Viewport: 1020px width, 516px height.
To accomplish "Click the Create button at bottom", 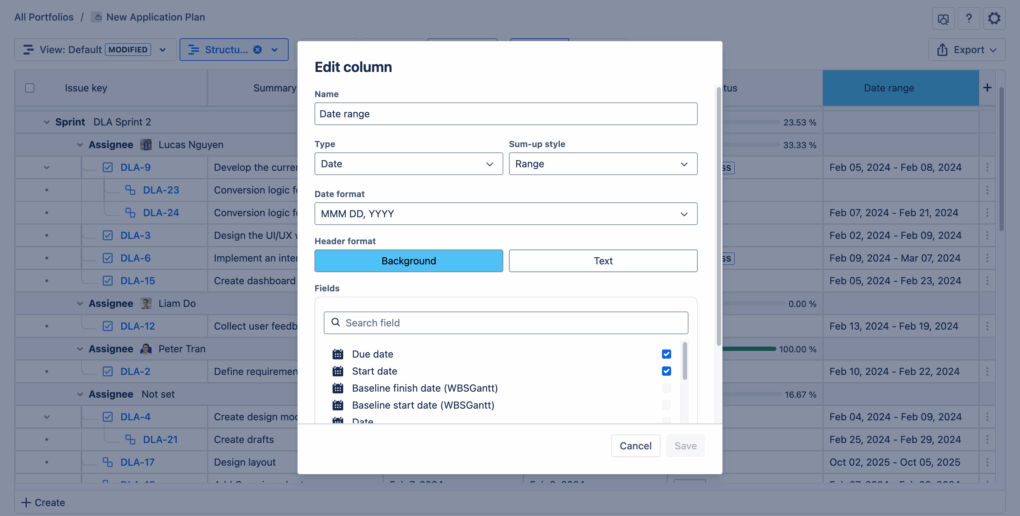I will 43,502.
